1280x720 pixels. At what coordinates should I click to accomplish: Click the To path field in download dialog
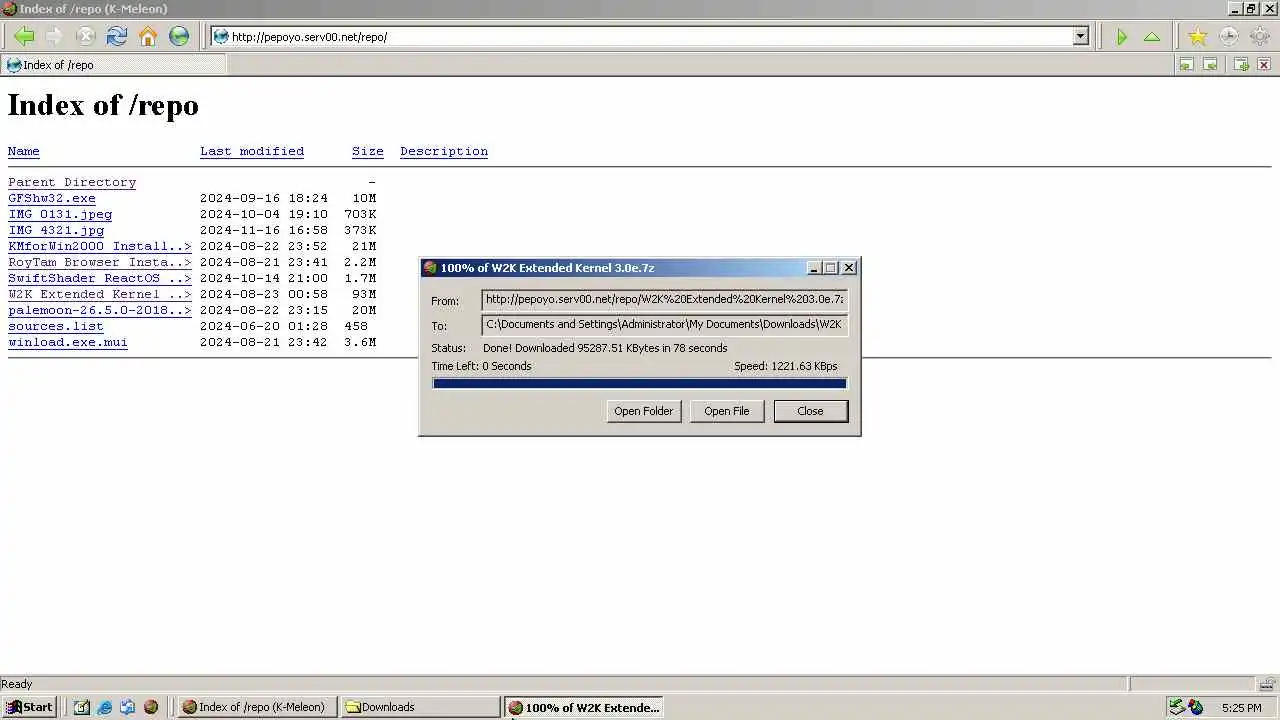click(665, 325)
